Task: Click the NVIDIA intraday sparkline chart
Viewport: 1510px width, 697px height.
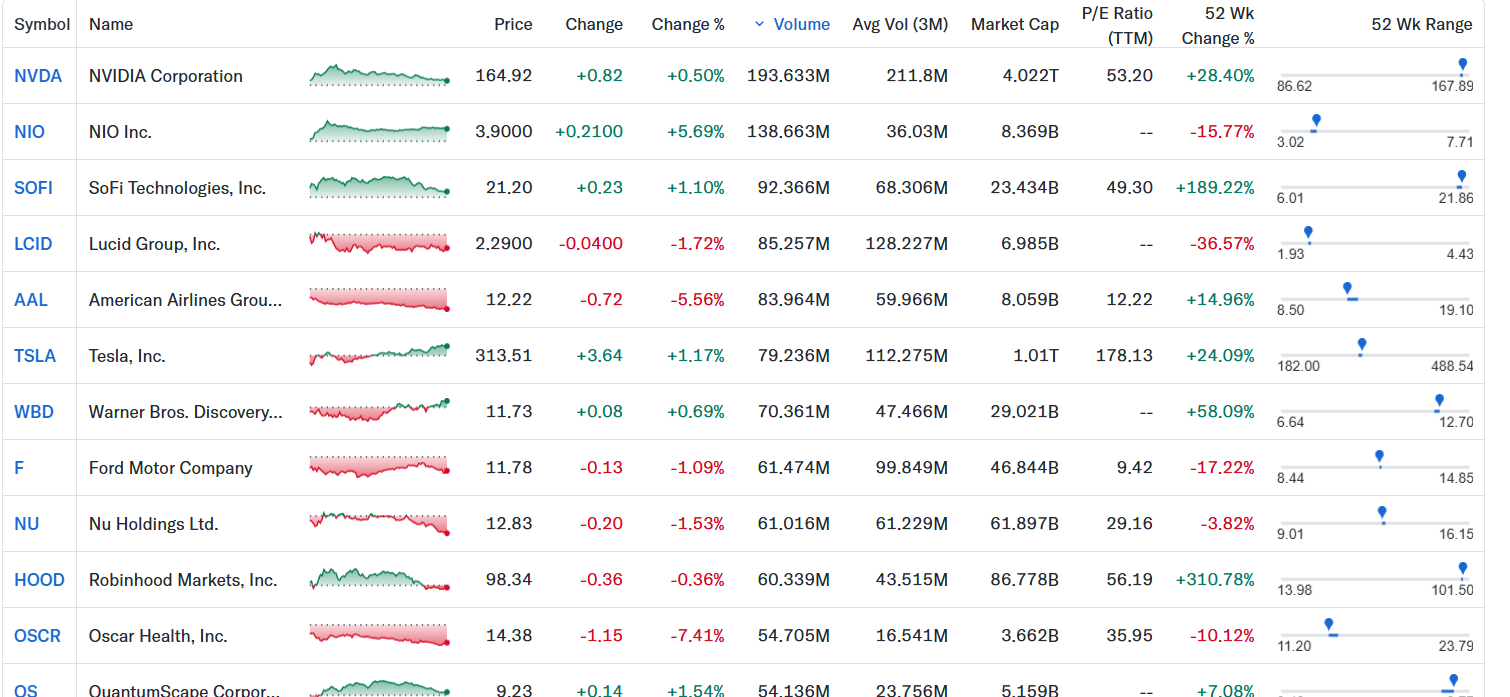Action: (379, 76)
